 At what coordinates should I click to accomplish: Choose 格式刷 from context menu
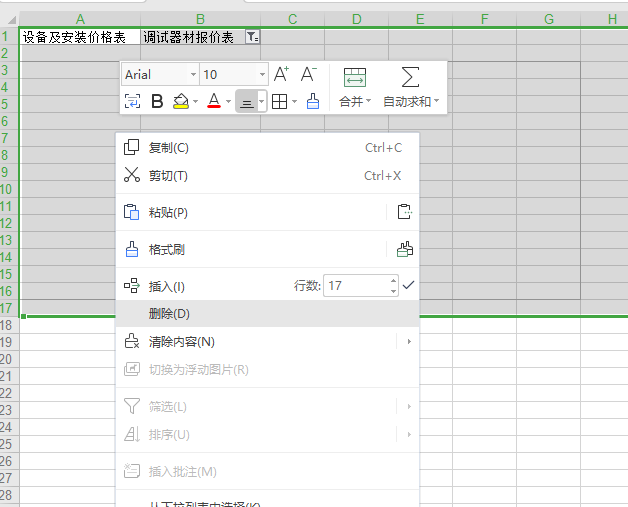(251, 249)
